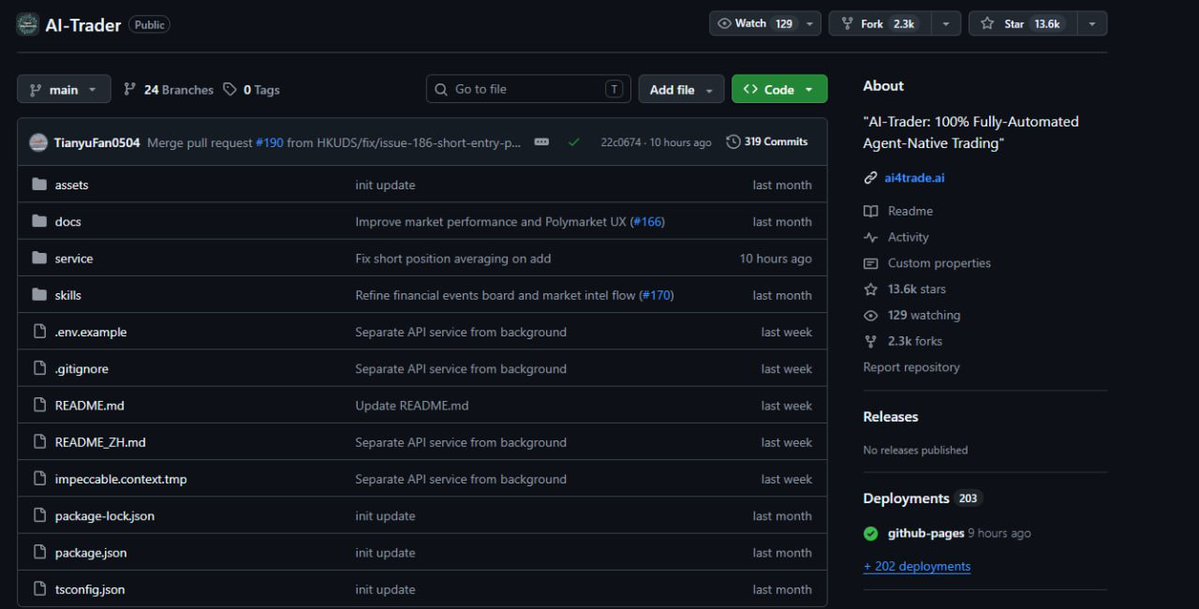Viewport: 1199px width, 609px height.
Task: Open the README_ZH.md file
Action: 100,442
